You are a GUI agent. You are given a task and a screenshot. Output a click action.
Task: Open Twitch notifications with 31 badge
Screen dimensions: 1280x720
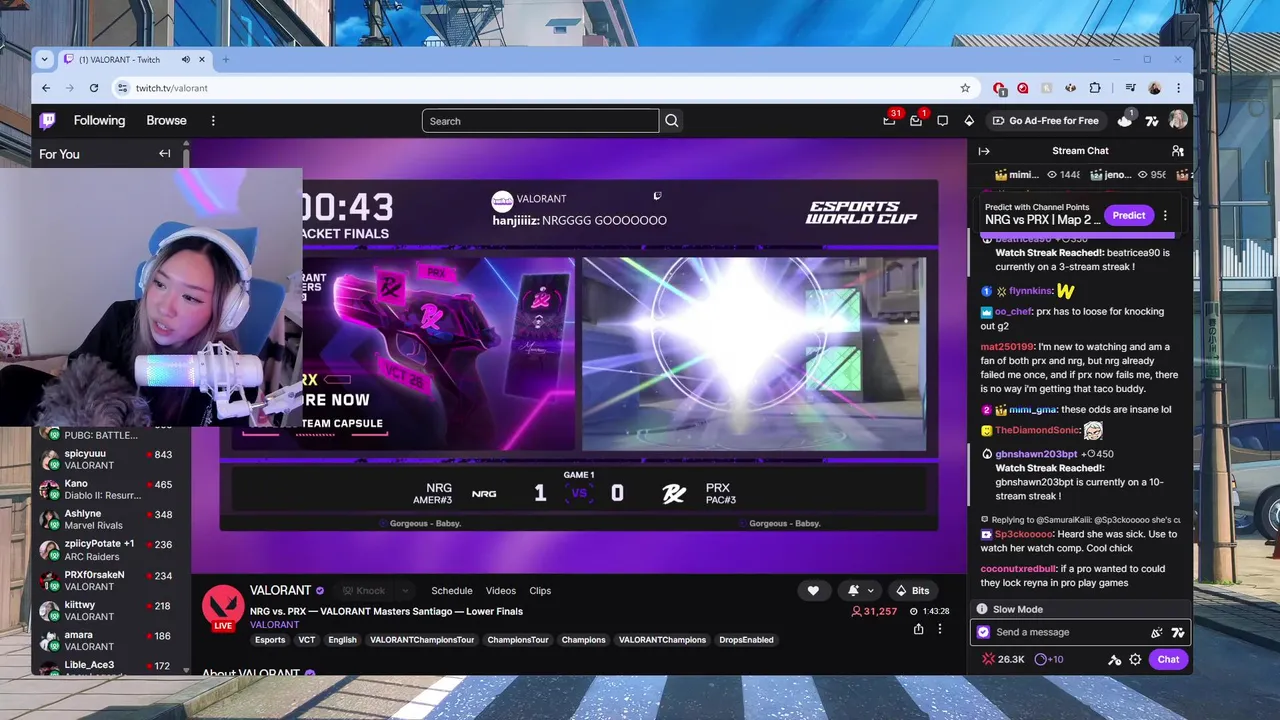point(889,120)
